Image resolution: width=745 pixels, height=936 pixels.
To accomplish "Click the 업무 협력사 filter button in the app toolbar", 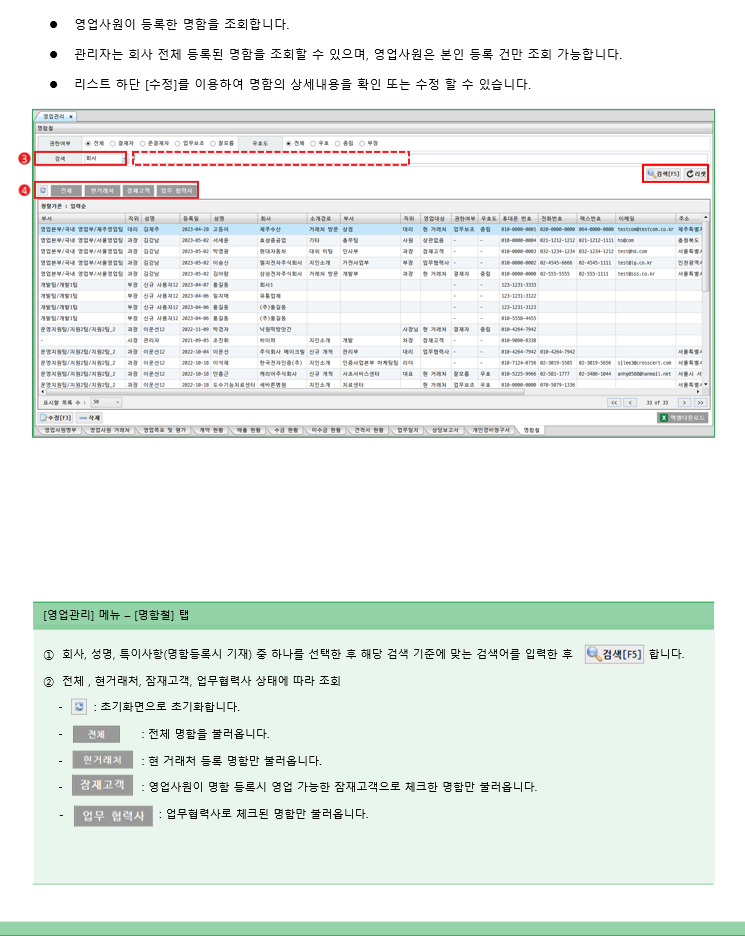I will [x=176, y=190].
